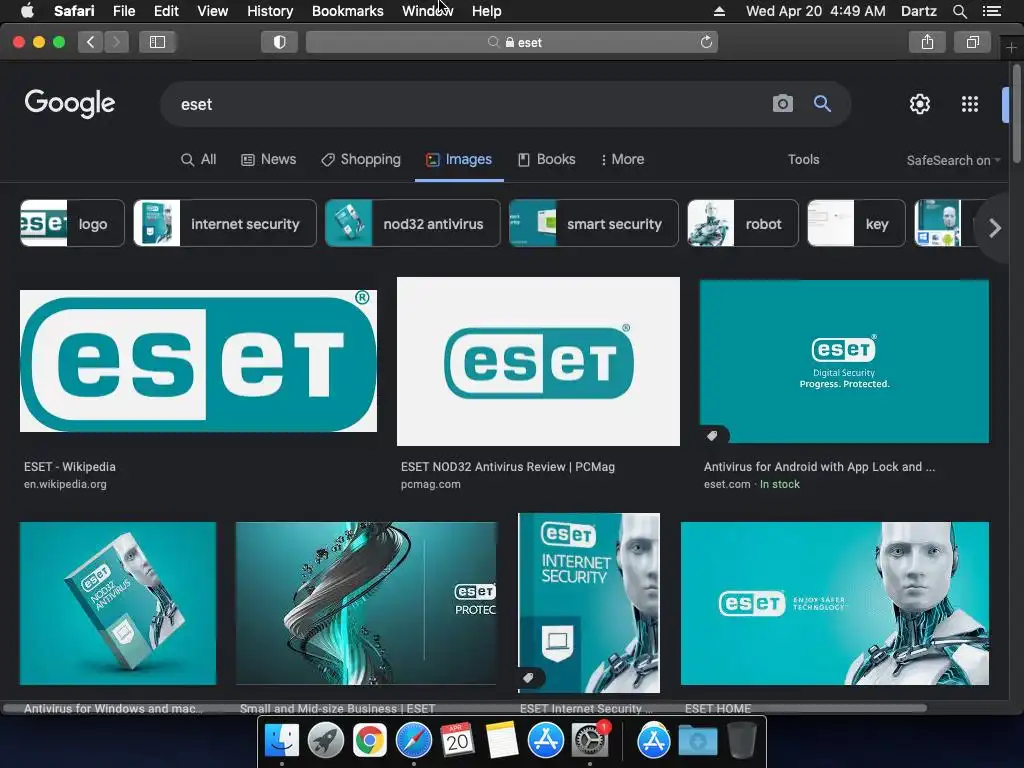Image resolution: width=1024 pixels, height=768 pixels.
Task: Select the internet security suggestion chip
Action: (225, 223)
